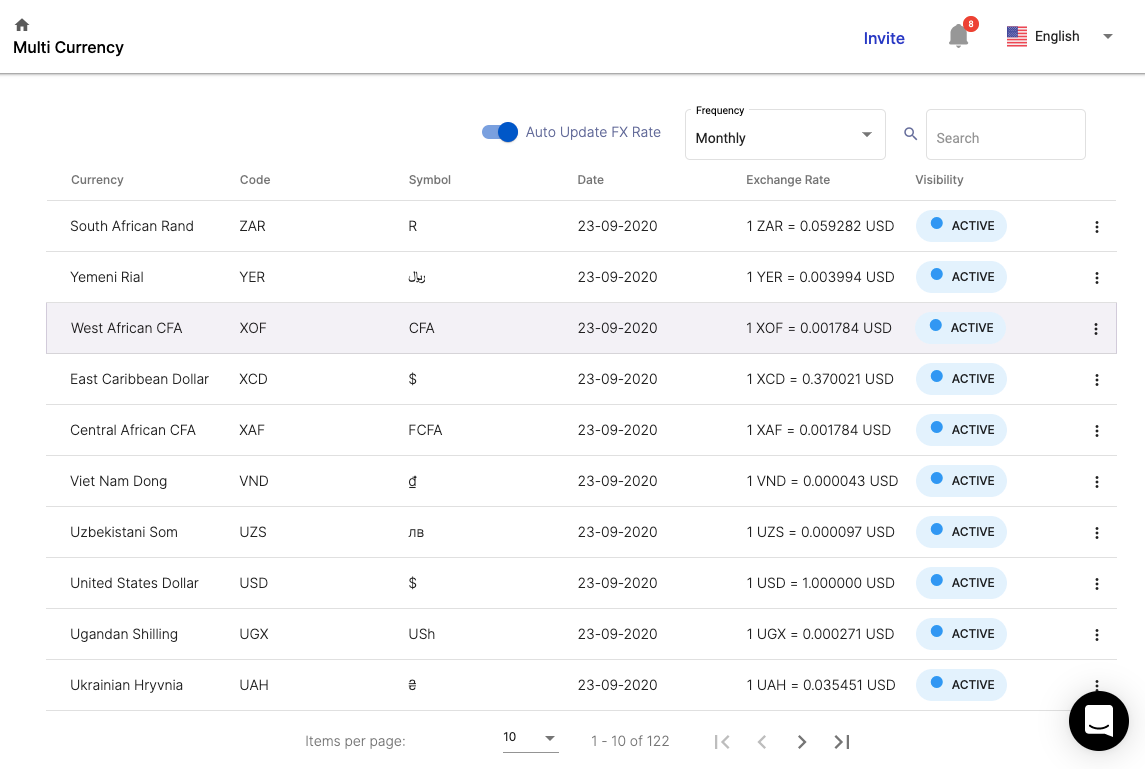Toggle ACTIVE visibility for Central African CFA
The image size is (1145, 769).
tap(961, 430)
